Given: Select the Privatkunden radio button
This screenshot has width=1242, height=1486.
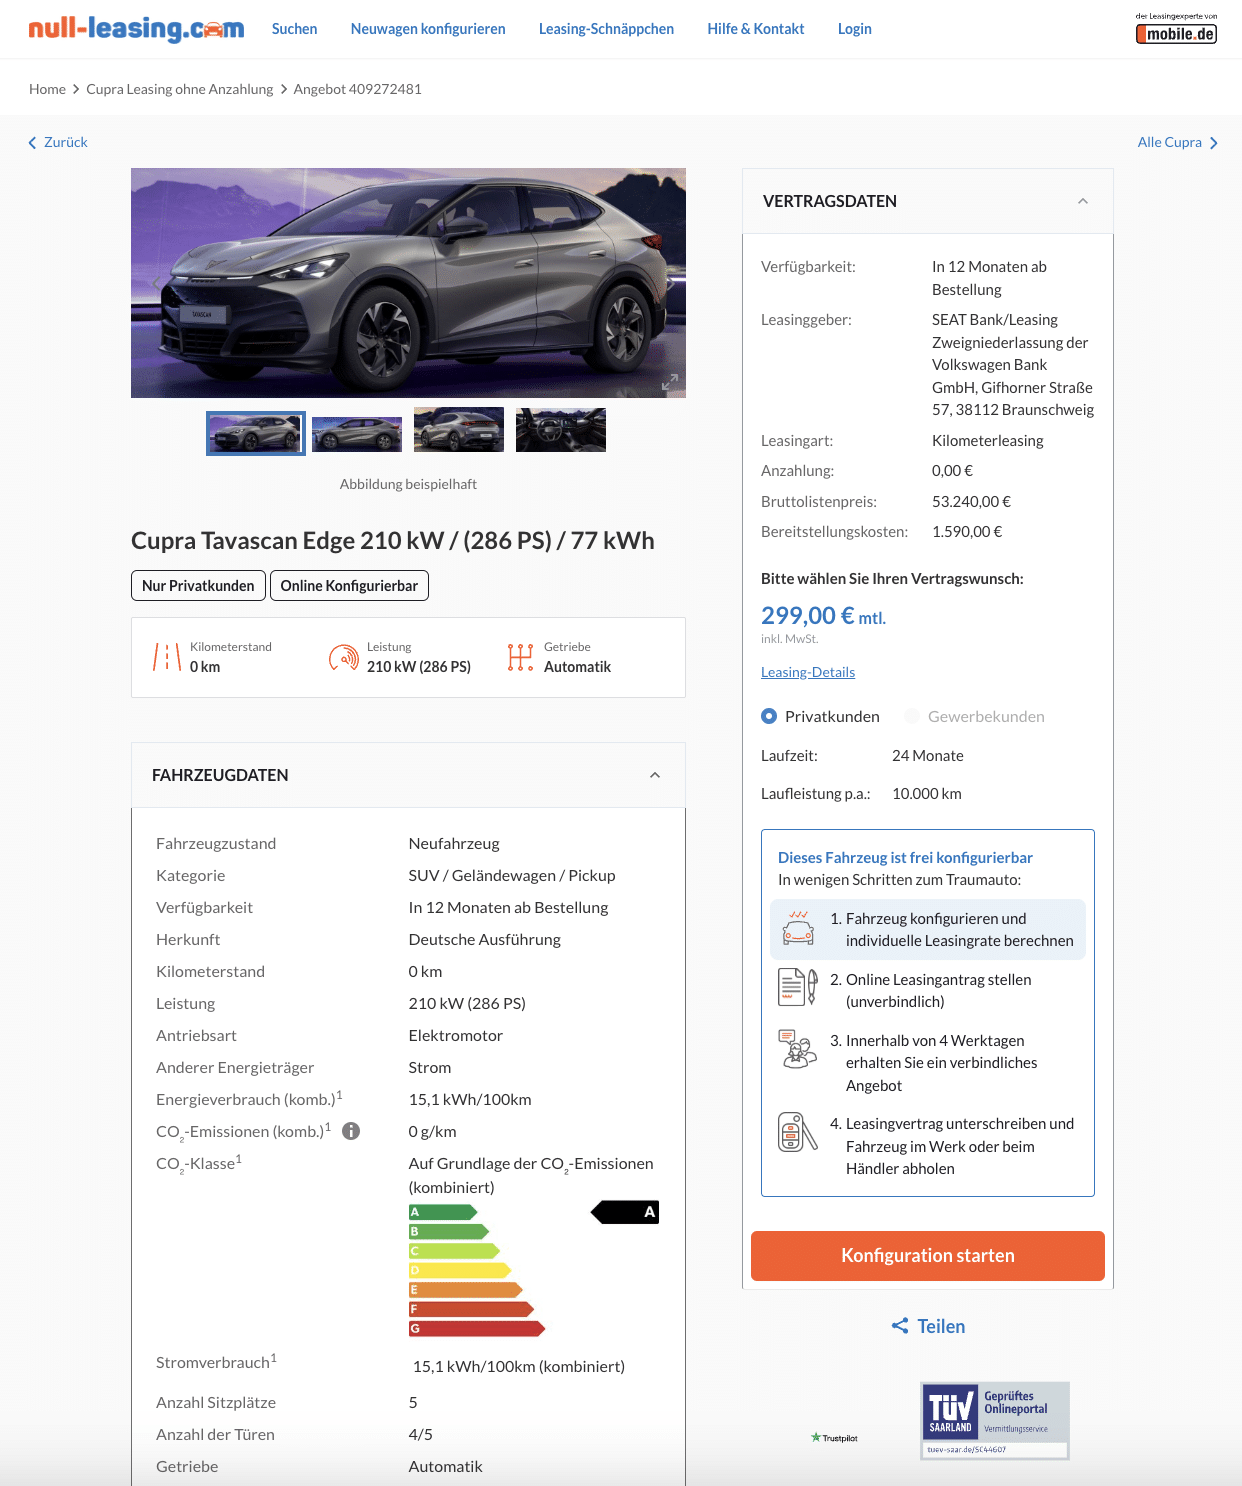Looking at the screenshot, I should 769,716.
